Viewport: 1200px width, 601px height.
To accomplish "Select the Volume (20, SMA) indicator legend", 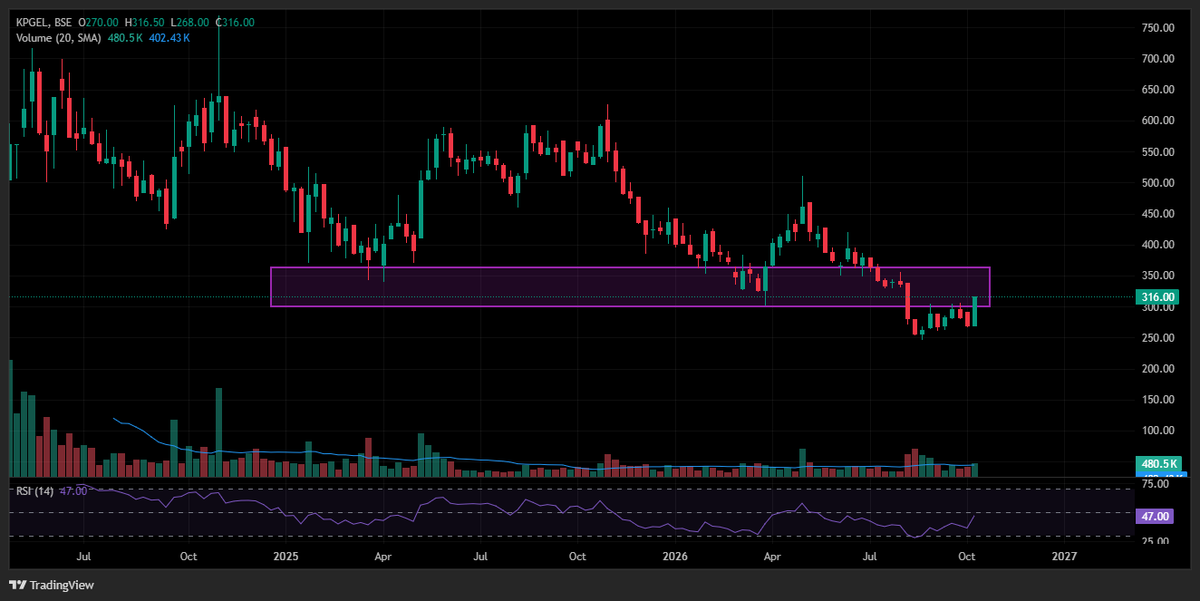I will tap(58, 38).
